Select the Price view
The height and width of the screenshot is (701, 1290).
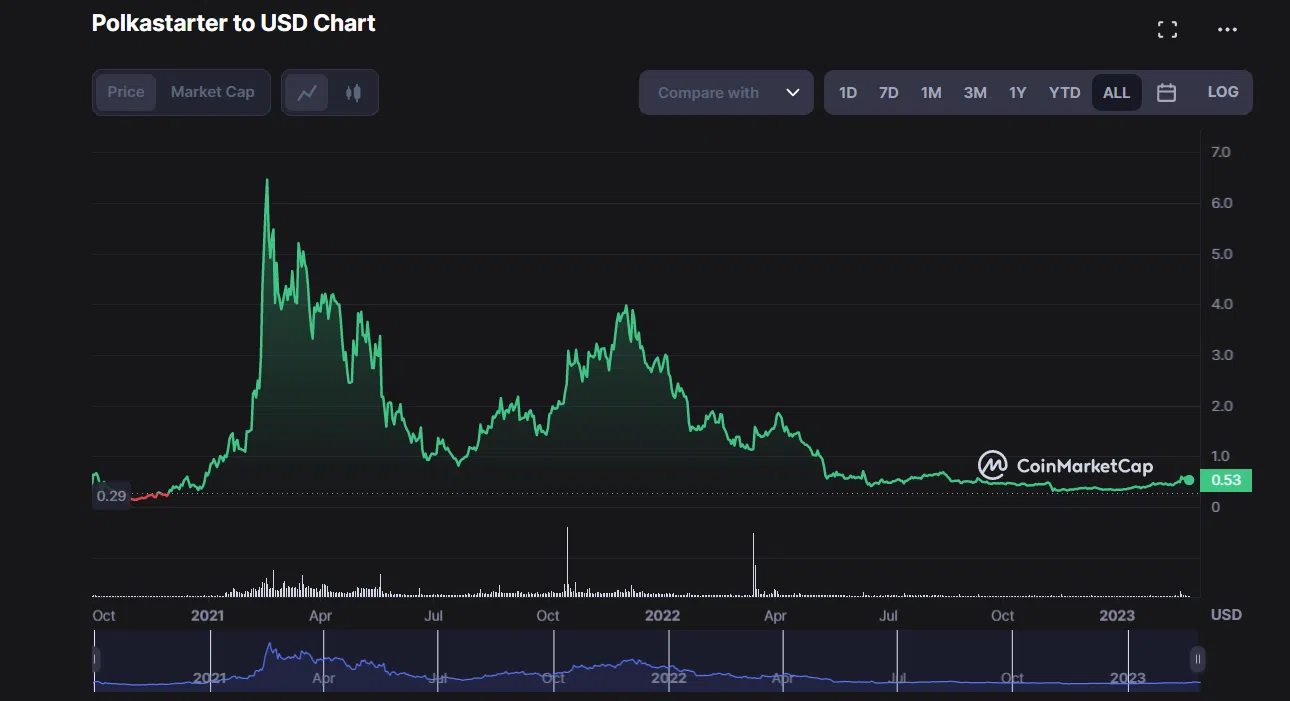[126, 92]
